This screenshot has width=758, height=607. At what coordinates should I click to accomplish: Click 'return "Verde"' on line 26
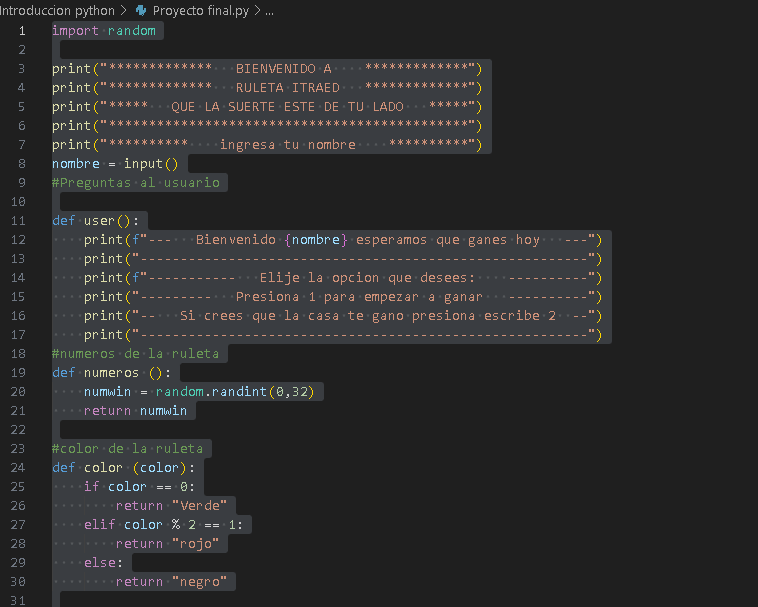tap(171, 506)
